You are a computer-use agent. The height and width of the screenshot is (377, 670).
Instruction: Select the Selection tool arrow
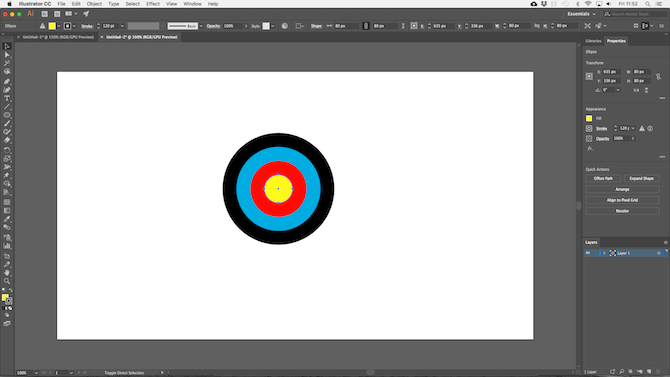pyautogui.click(x=7, y=46)
